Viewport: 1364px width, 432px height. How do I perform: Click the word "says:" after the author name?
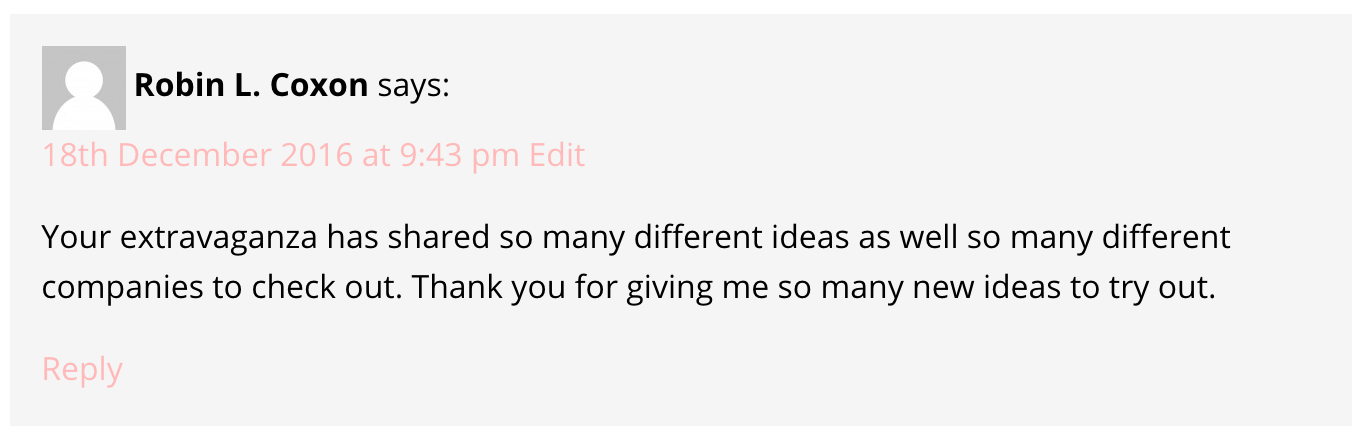413,86
